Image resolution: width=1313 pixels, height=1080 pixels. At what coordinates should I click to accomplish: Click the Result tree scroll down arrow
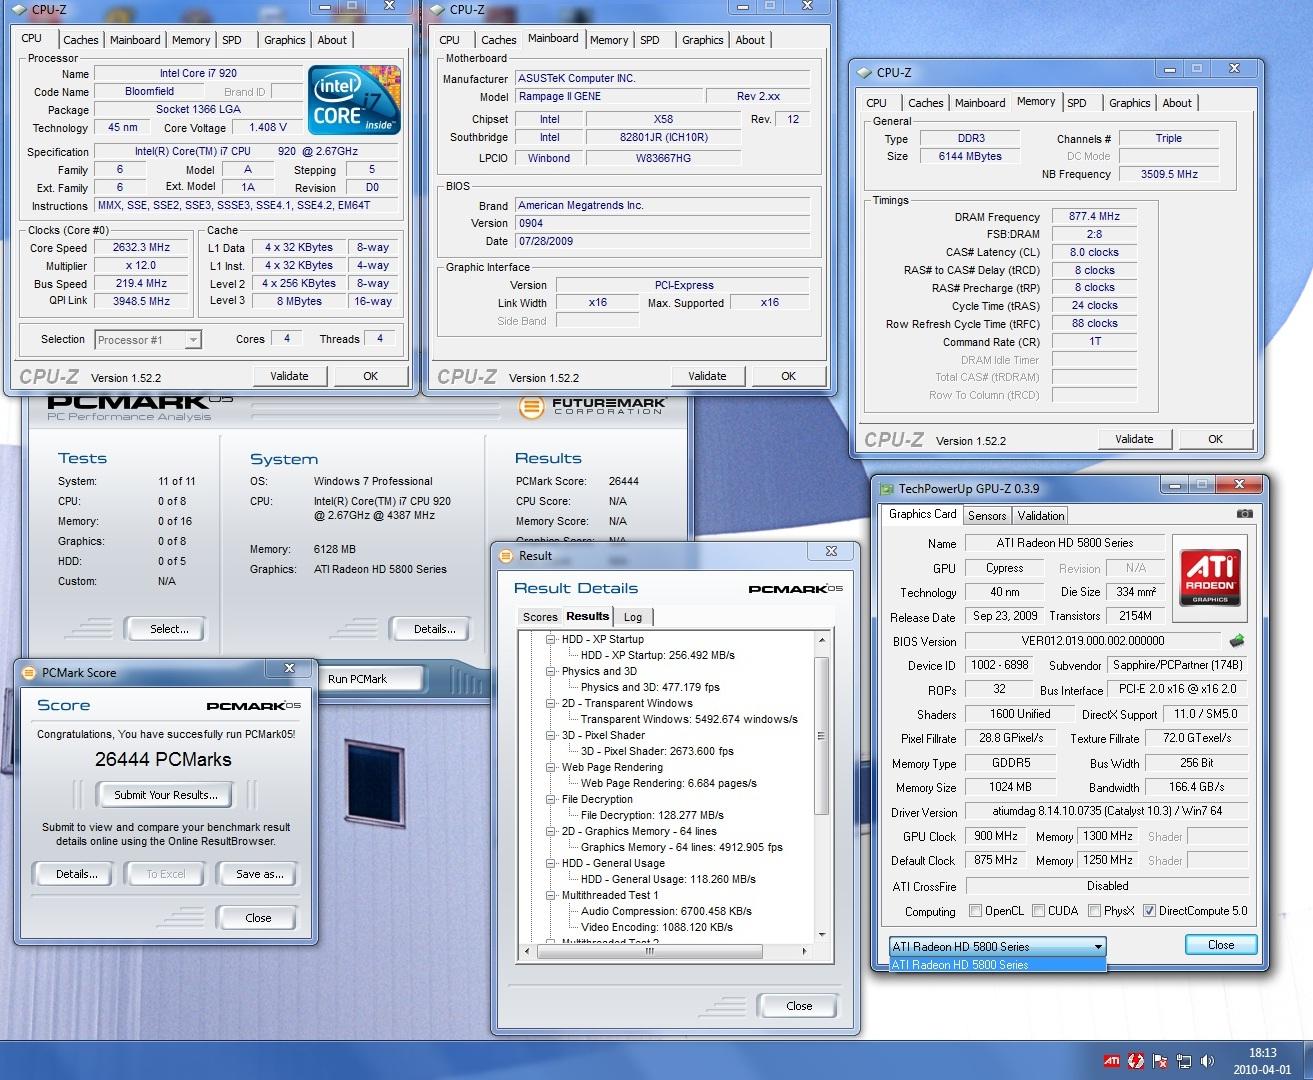(x=822, y=935)
